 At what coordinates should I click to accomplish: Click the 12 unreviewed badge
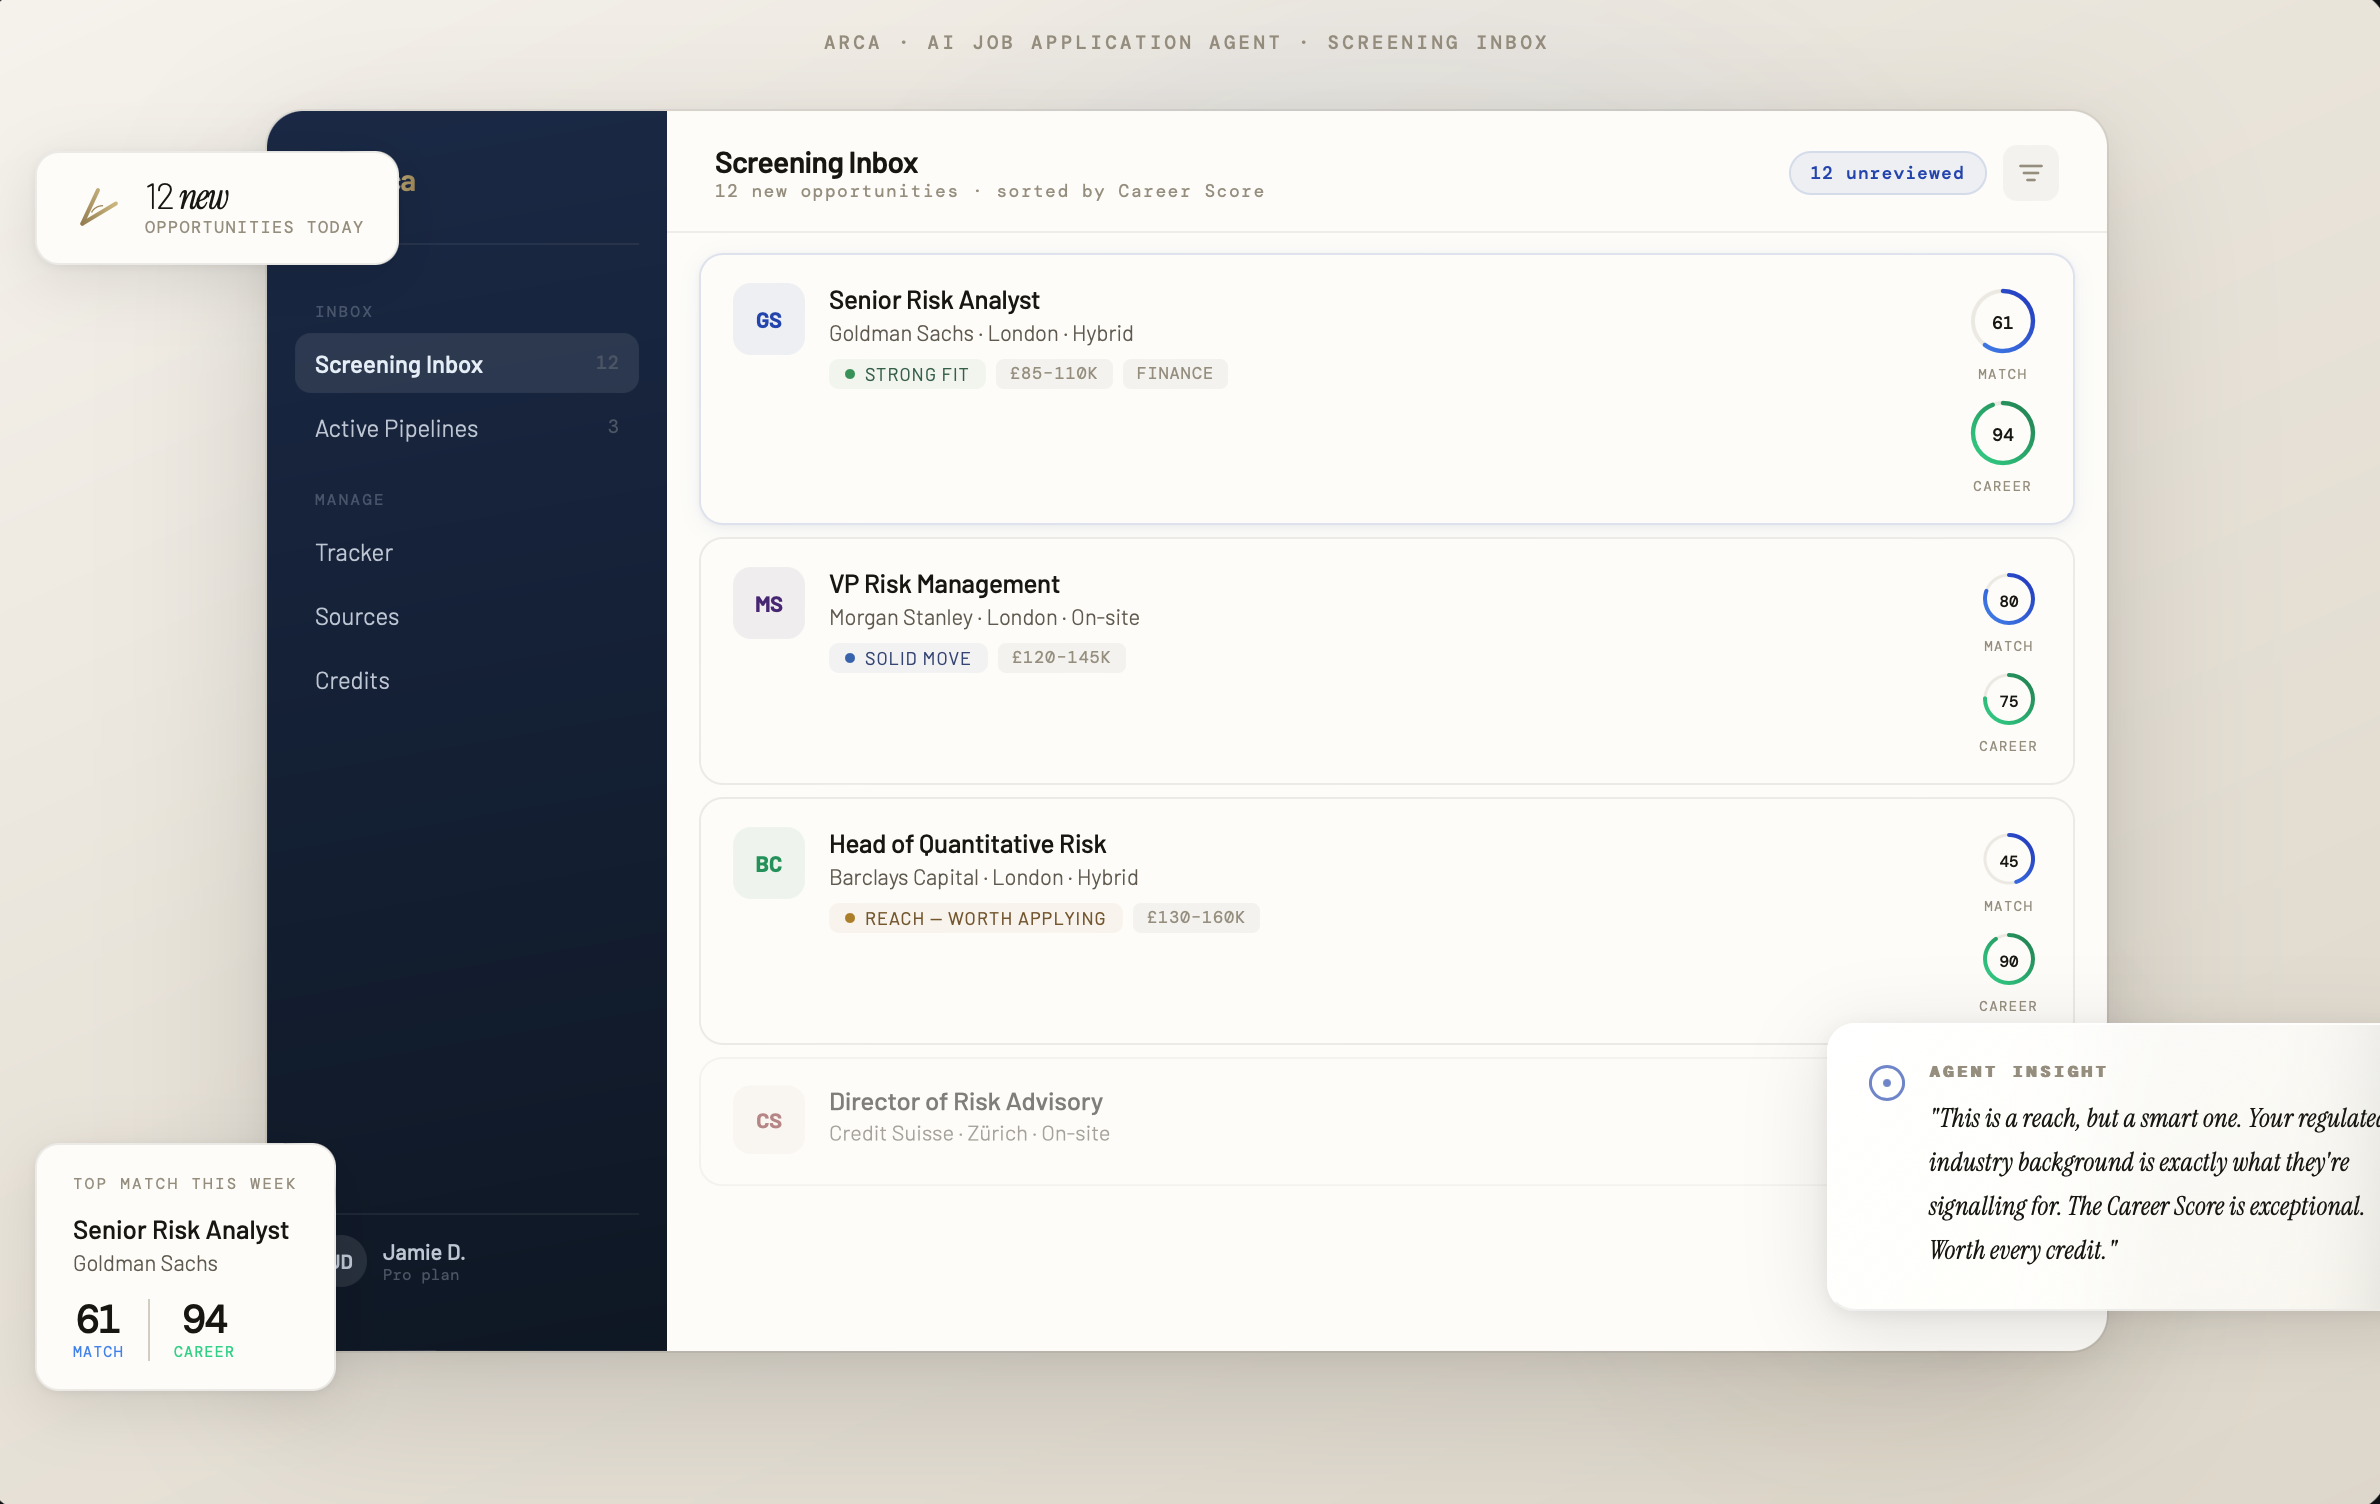(x=1886, y=173)
